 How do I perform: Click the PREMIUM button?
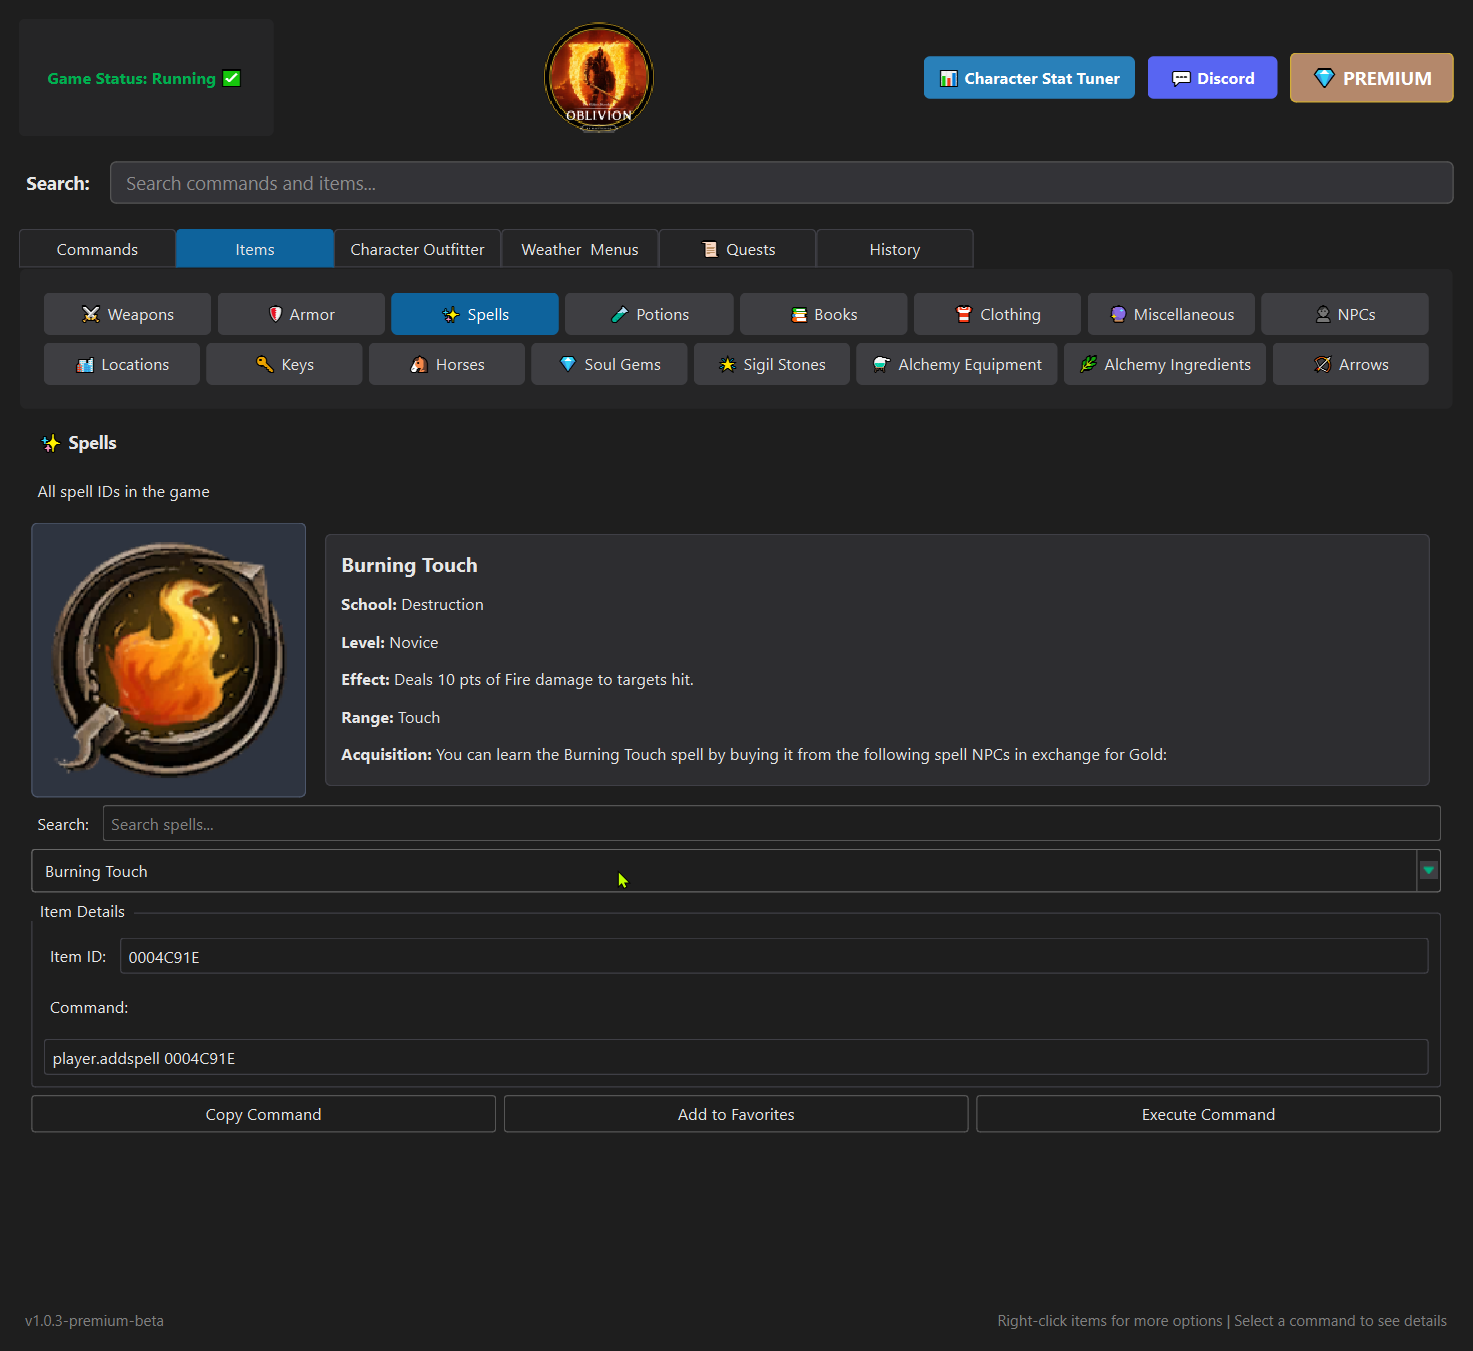tap(1371, 78)
